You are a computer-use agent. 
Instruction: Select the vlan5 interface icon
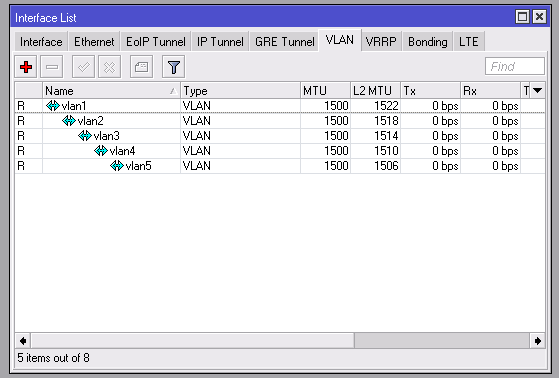[117, 166]
